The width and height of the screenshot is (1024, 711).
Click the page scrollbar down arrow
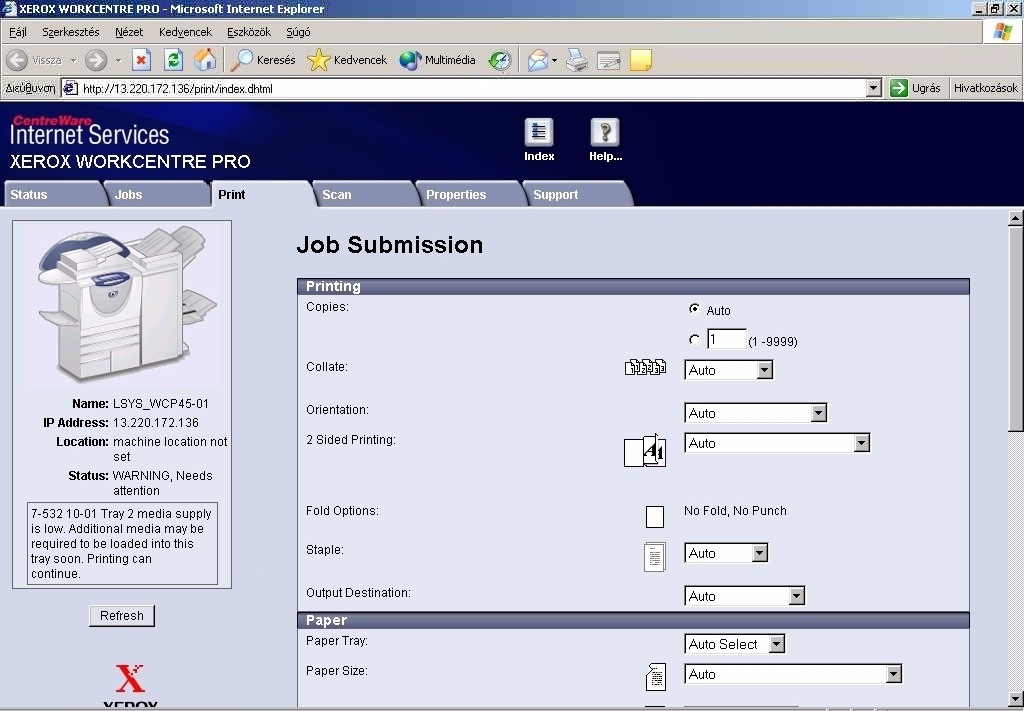click(1016, 698)
